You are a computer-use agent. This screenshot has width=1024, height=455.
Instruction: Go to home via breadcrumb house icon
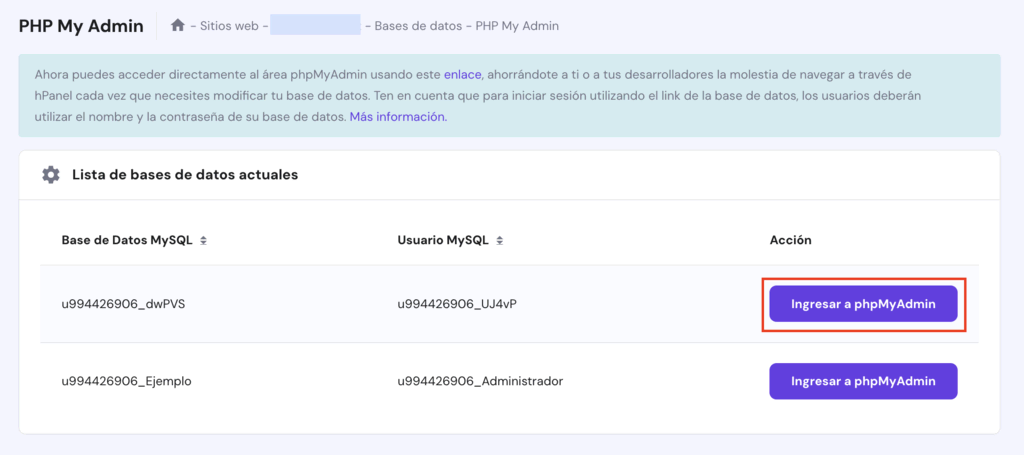[x=178, y=25]
